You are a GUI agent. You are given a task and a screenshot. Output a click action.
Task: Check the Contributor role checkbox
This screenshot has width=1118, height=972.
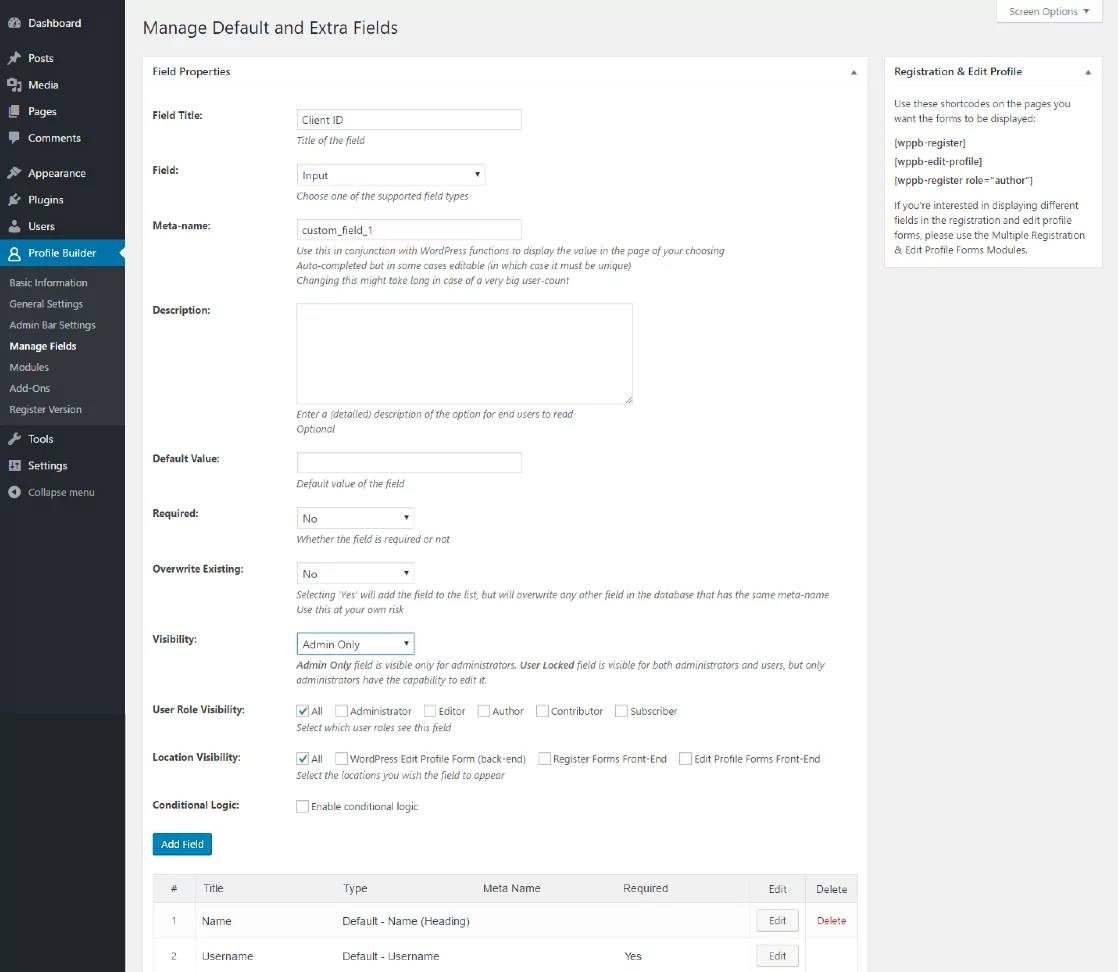tap(542, 711)
